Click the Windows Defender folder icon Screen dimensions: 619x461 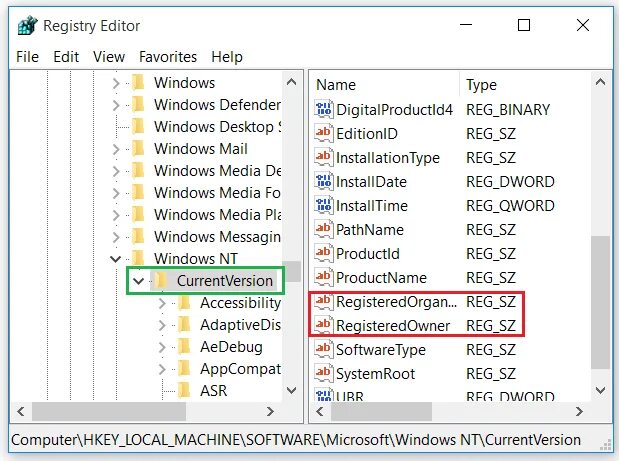(x=138, y=105)
